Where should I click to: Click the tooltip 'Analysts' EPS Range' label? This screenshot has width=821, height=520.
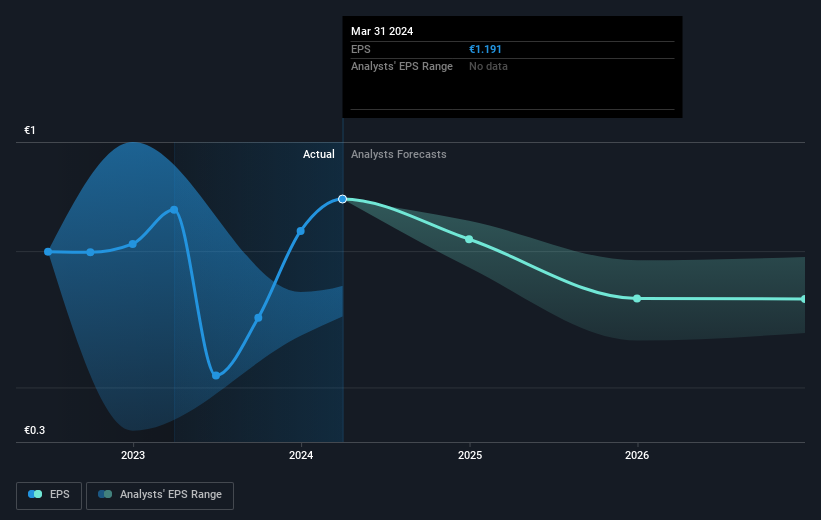402,67
